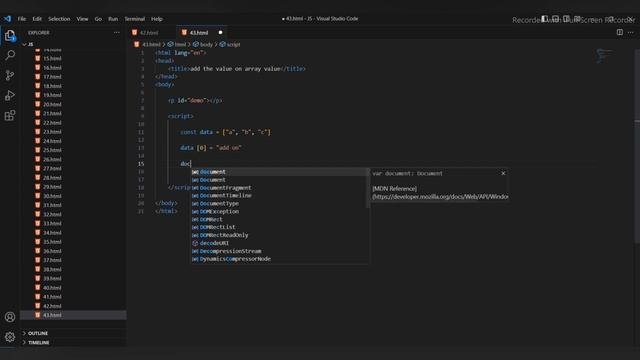Viewport: 640px width, 360px height.
Task: Open the Accounts icon in activity bar
Action: click(10, 317)
